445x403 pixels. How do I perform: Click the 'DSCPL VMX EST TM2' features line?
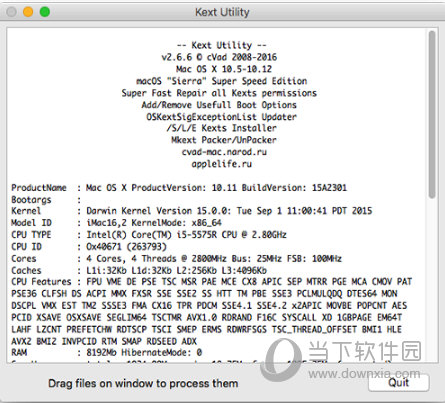(209, 306)
